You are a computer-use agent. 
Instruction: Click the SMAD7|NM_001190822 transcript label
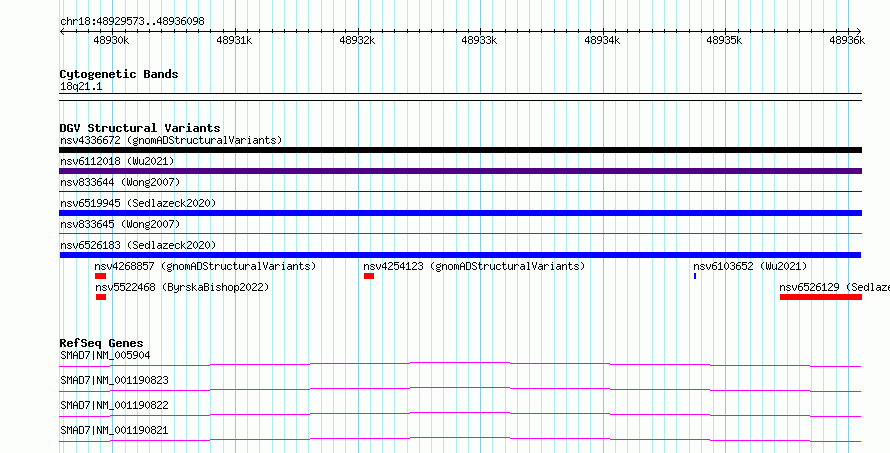(x=114, y=405)
